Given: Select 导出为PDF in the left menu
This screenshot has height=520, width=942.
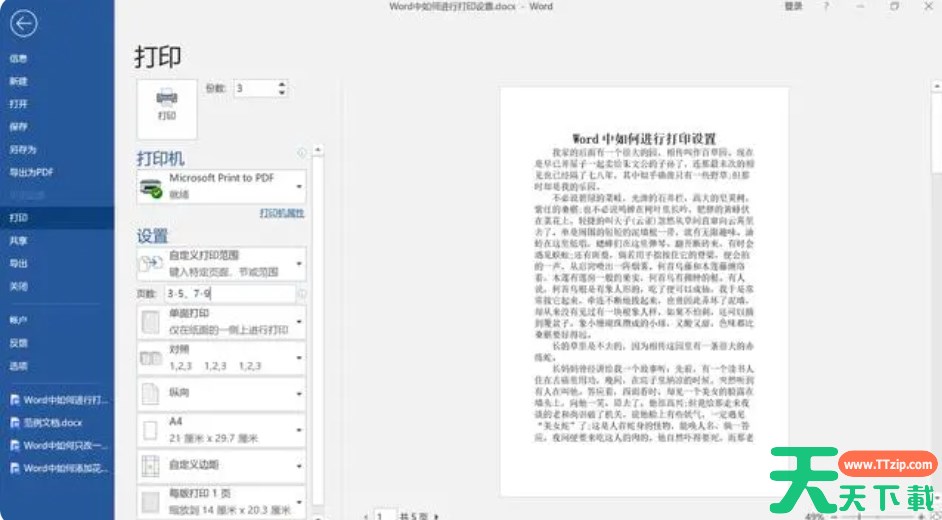Looking at the screenshot, I should click(x=32, y=172).
